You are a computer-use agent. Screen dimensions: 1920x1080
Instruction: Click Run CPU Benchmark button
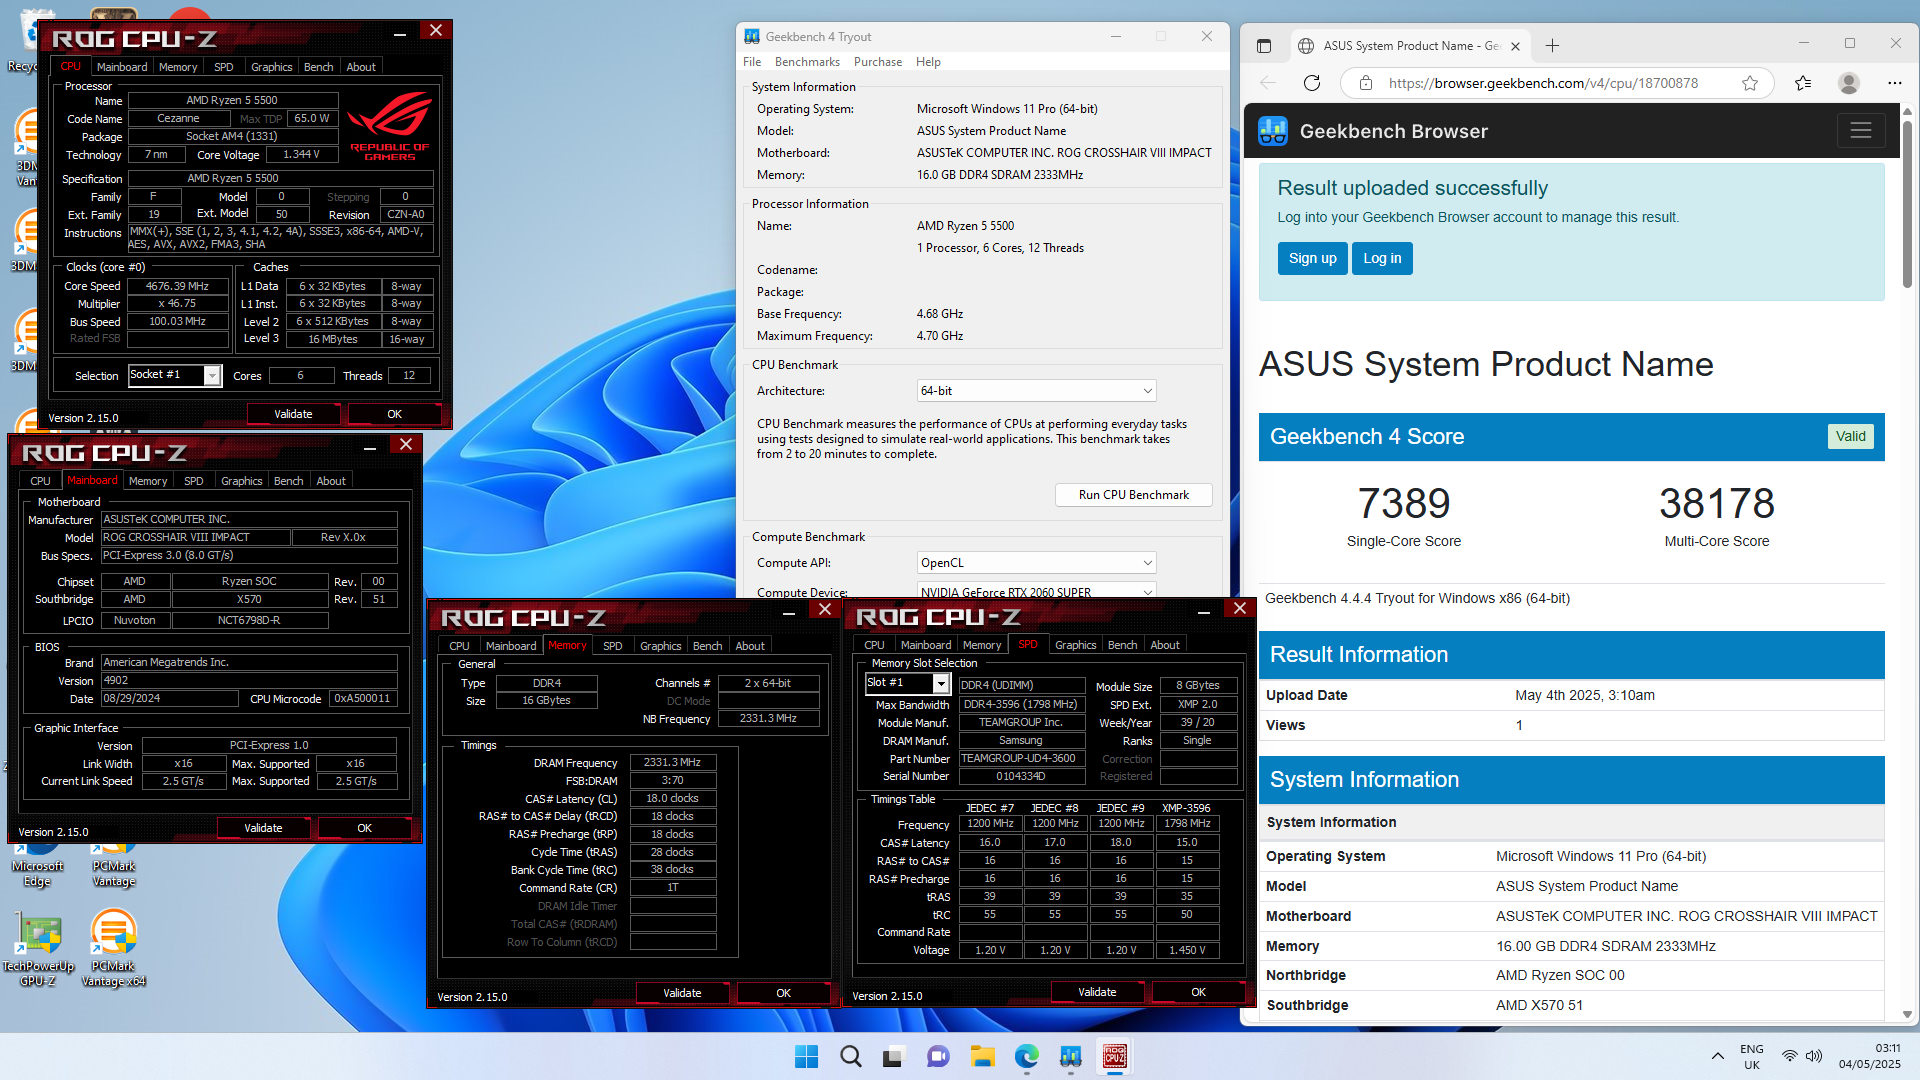pos(1133,495)
